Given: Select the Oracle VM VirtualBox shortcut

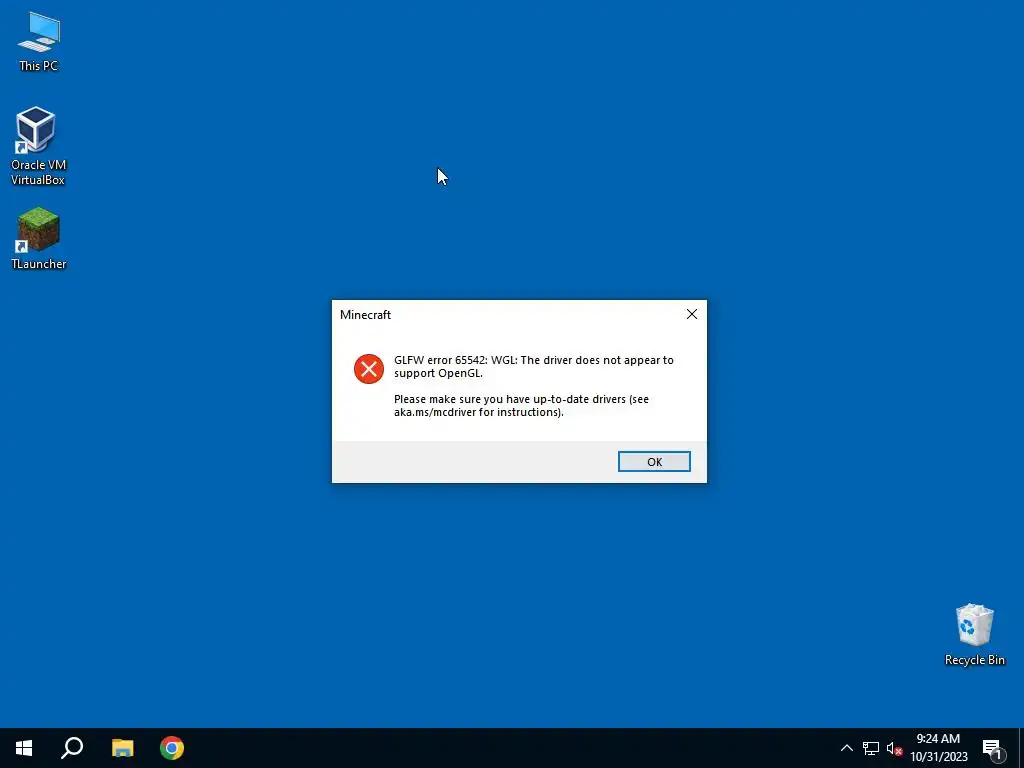Looking at the screenshot, I should click(38, 146).
